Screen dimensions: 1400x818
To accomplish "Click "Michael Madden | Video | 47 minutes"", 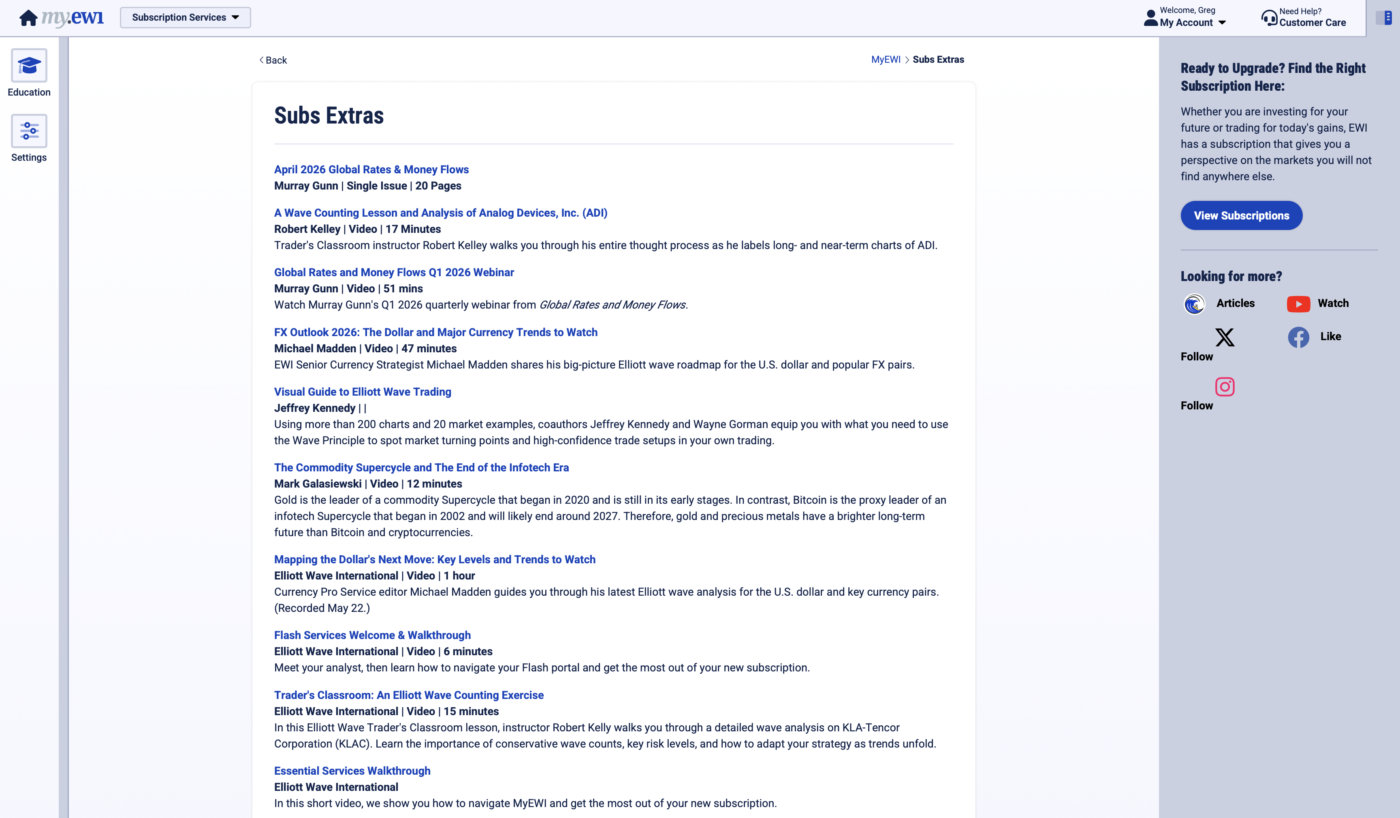I will [366, 349].
